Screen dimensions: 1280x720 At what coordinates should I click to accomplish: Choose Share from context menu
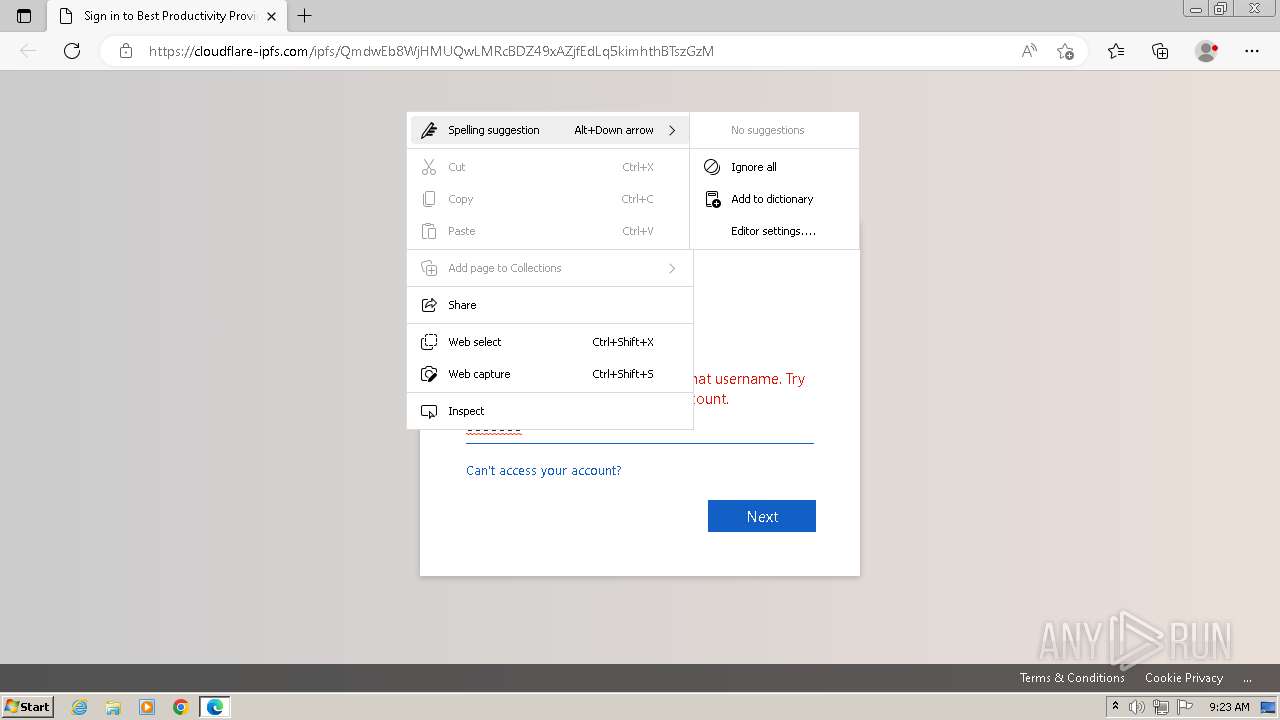[549, 305]
